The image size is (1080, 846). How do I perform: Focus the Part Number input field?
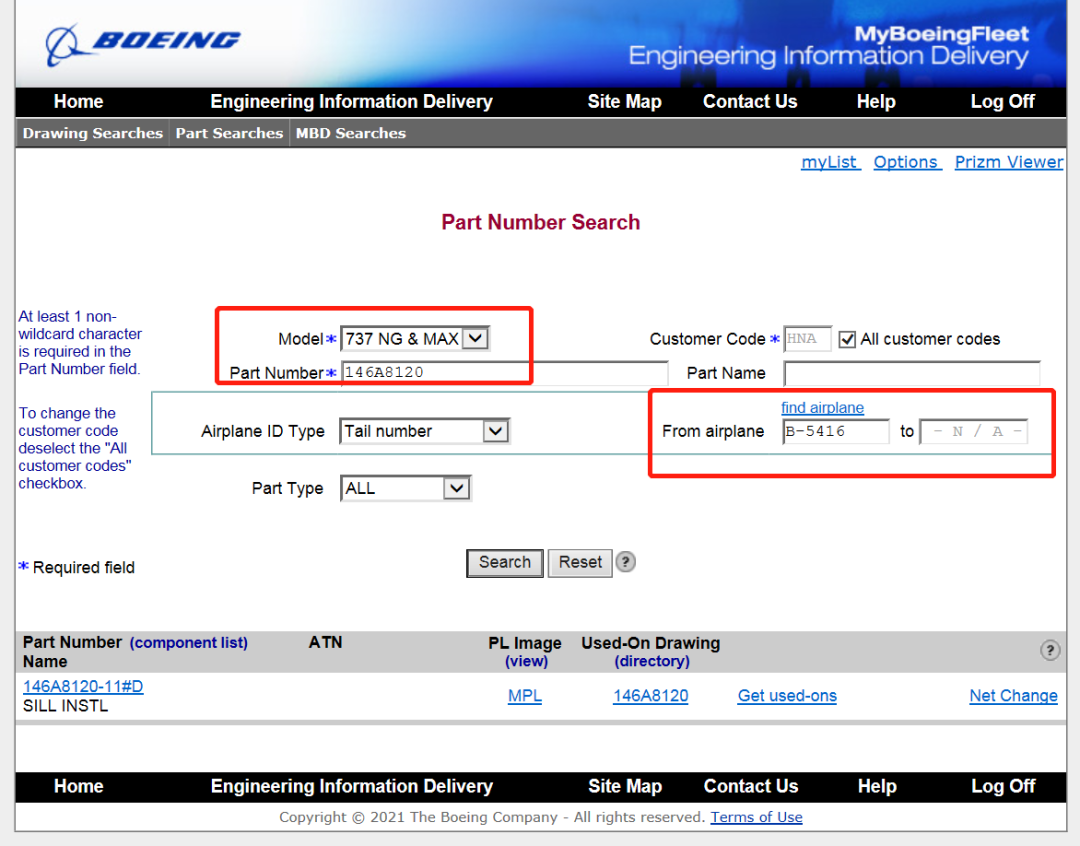click(504, 373)
